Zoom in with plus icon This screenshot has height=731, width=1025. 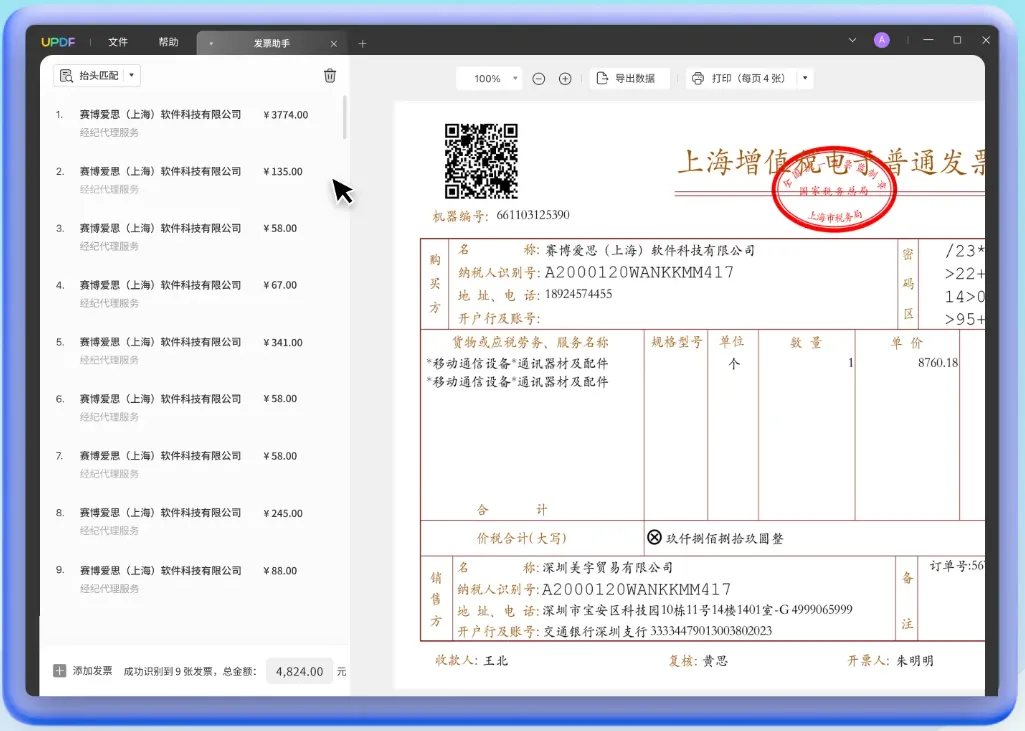tap(565, 78)
